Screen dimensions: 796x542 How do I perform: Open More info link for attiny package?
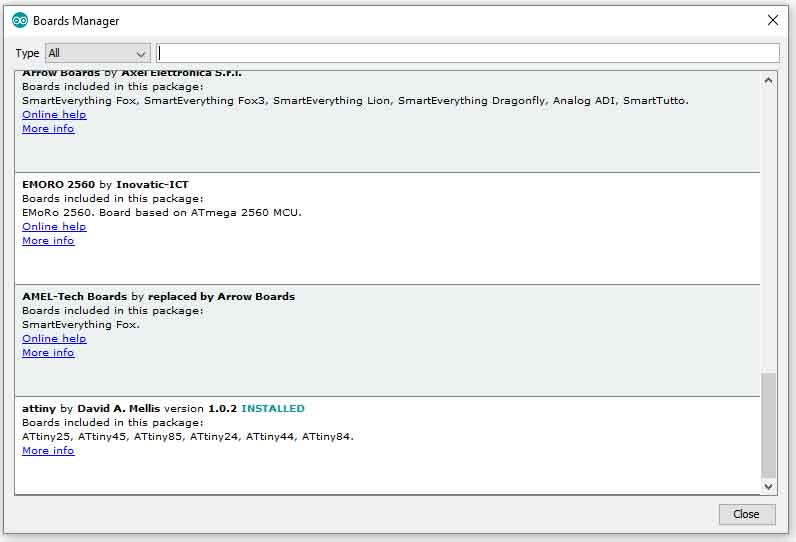tap(48, 451)
